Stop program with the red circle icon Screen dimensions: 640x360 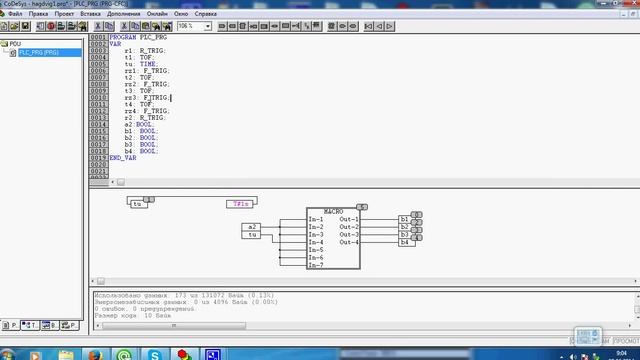coord(51,26)
